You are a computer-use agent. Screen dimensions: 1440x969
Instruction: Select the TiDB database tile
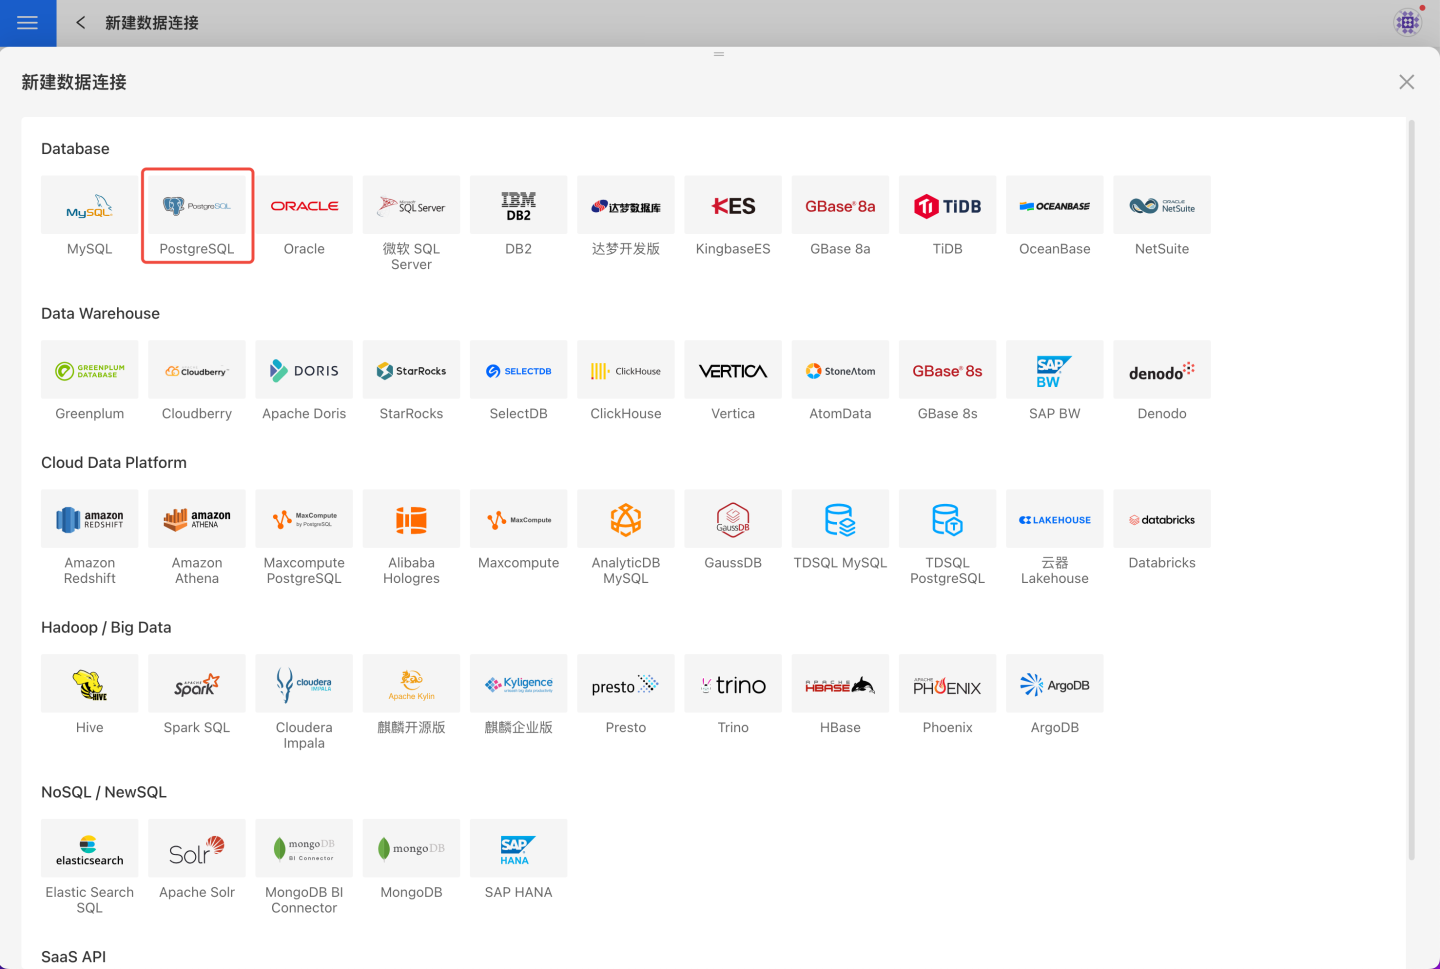947,206
